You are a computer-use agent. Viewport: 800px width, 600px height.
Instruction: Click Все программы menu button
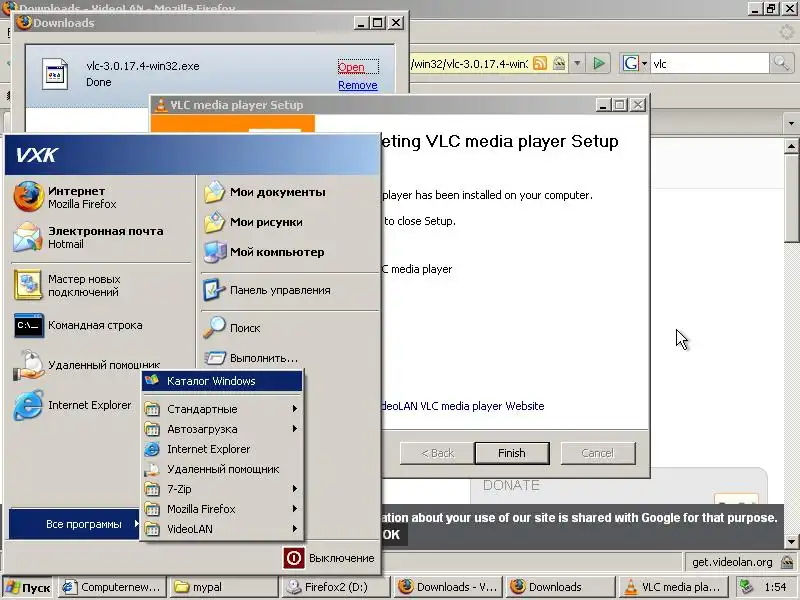(x=74, y=524)
